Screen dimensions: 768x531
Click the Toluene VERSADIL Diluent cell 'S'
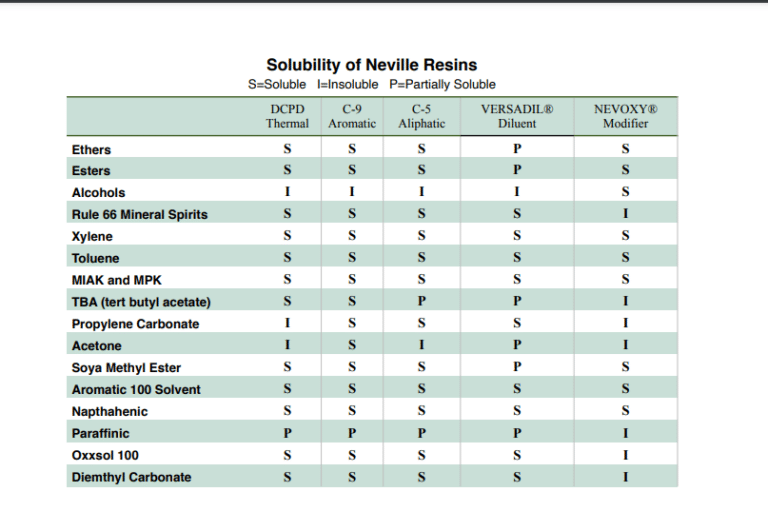pos(517,257)
